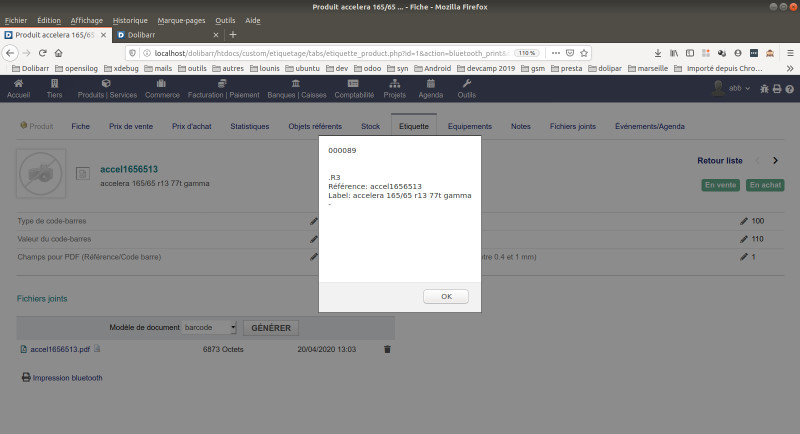This screenshot has width=800, height=434.
Task: Open the Marque-pages menu
Action: 181,20
